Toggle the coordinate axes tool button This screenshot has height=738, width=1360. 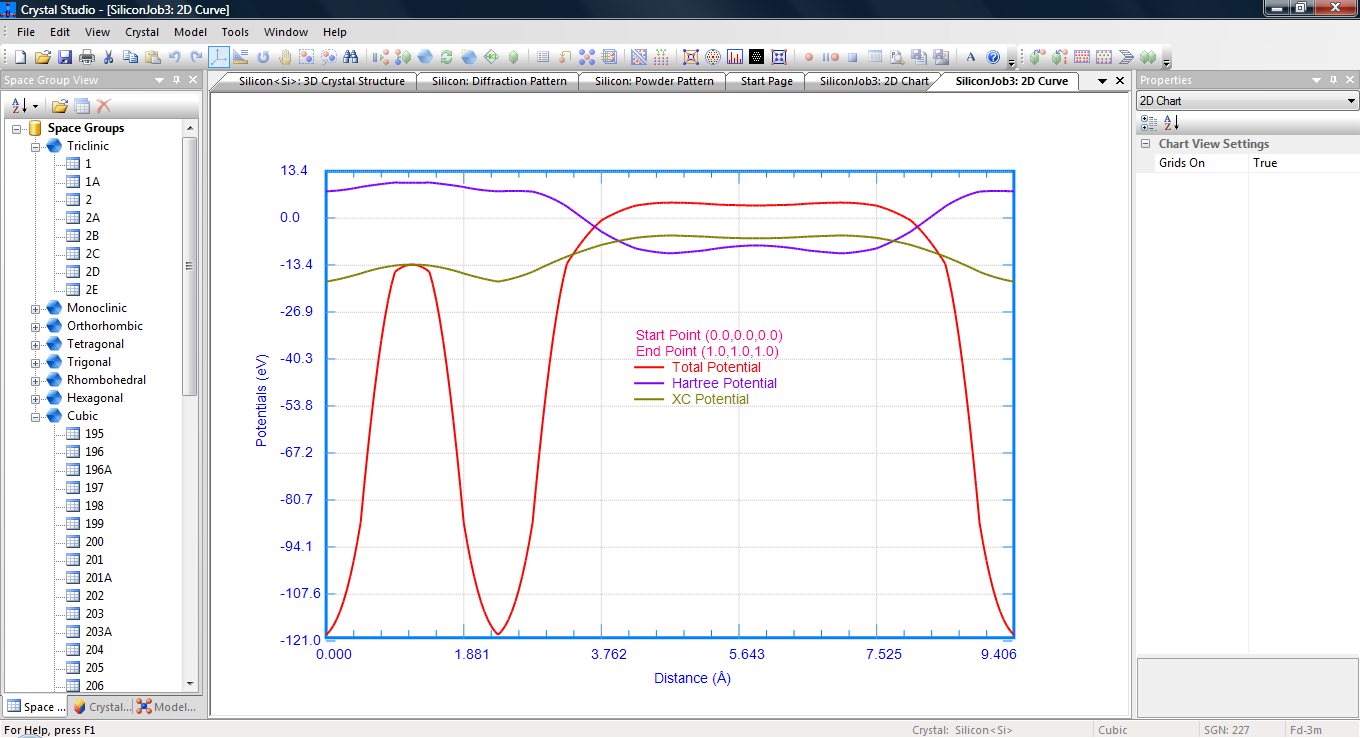[x=219, y=57]
